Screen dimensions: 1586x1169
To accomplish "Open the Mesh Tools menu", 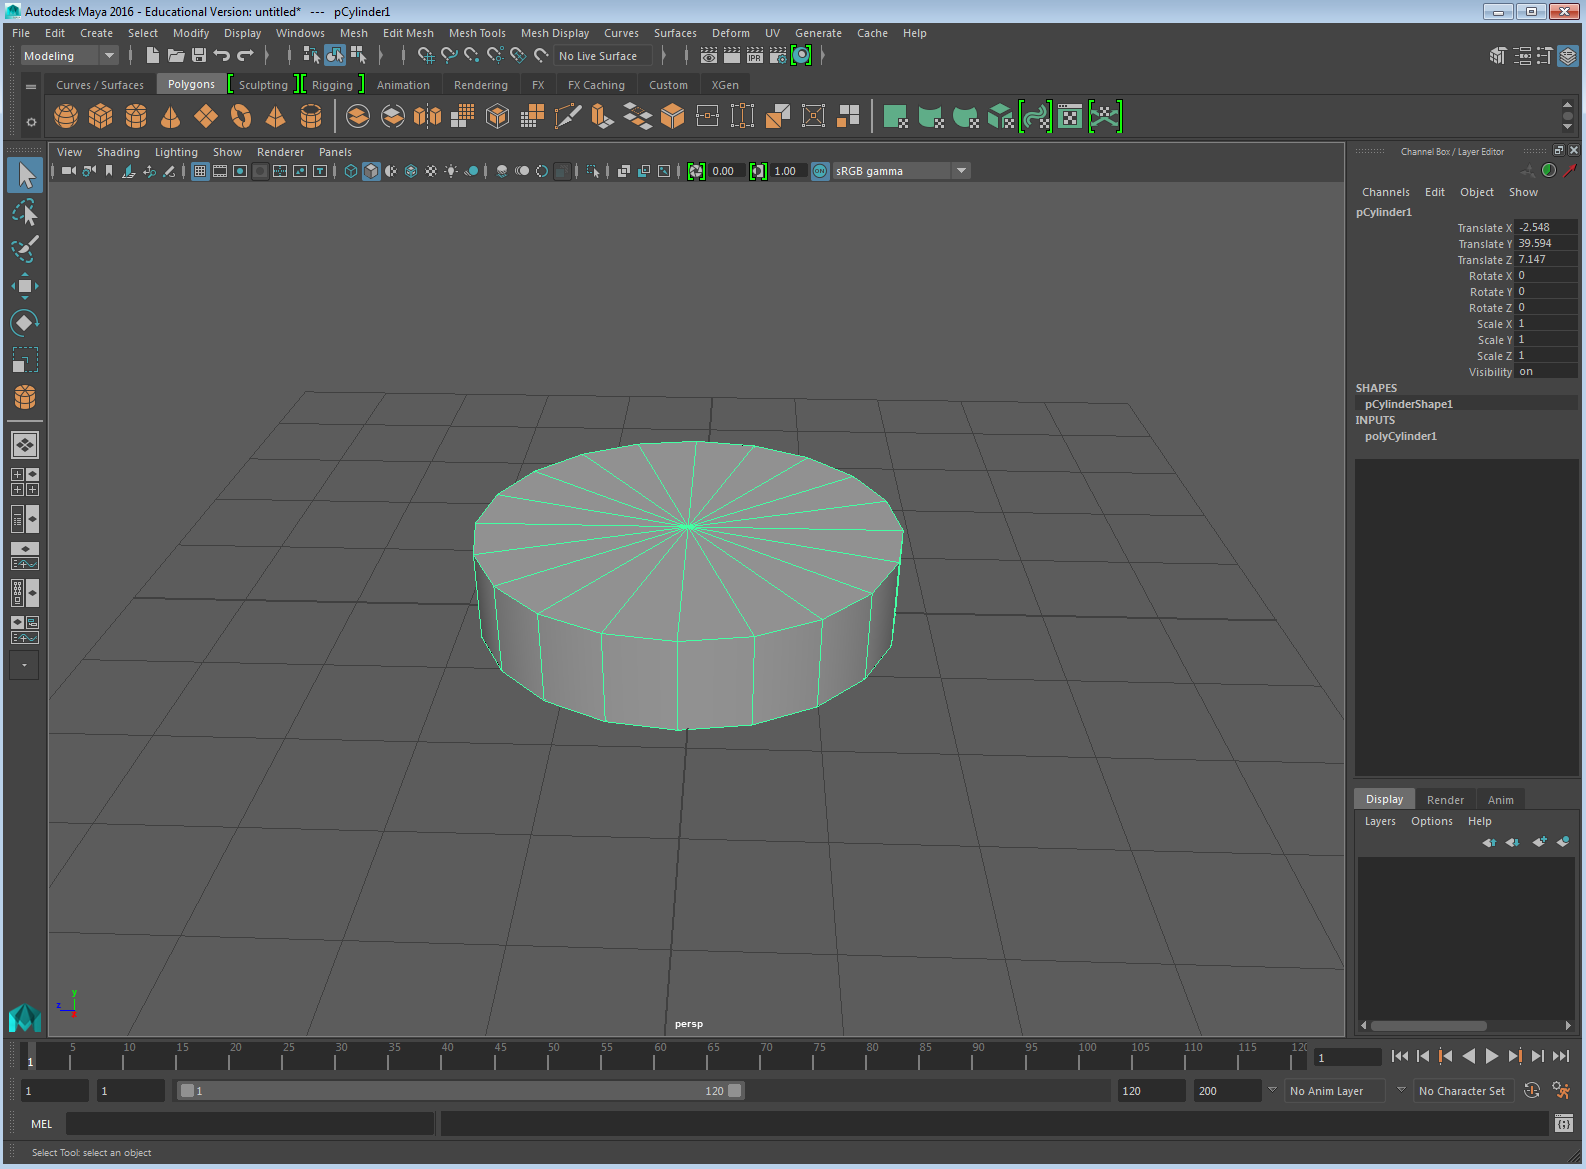I will coord(477,33).
